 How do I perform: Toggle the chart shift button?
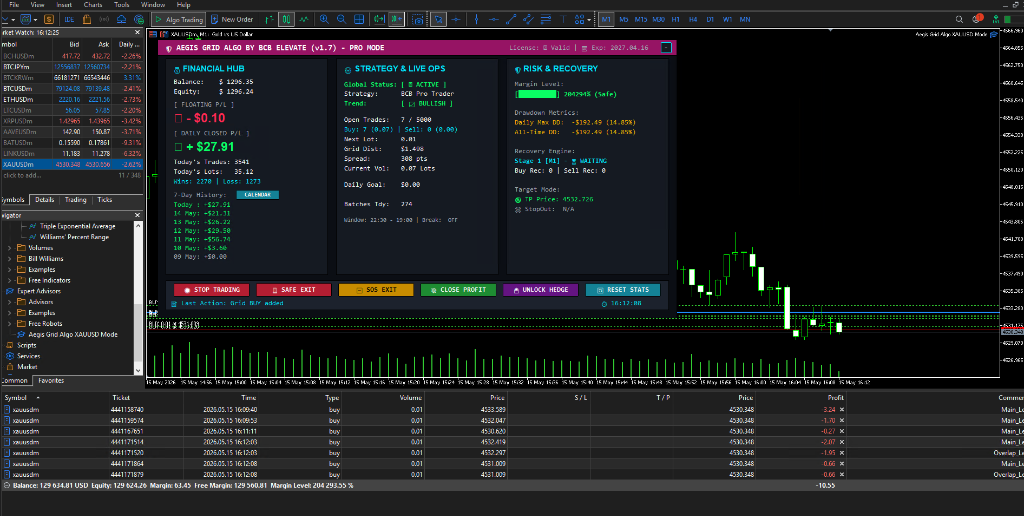(396, 20)
